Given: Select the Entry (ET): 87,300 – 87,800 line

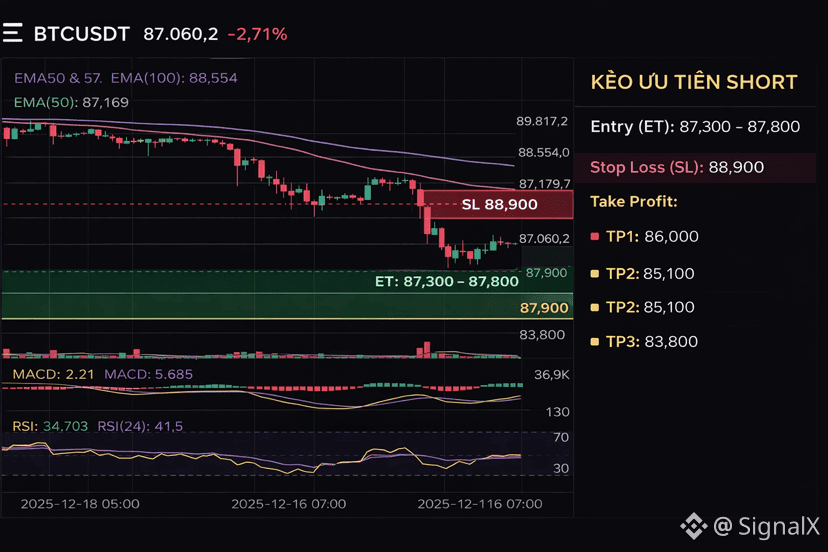Looking at the screenshot, I should point(695,127).
